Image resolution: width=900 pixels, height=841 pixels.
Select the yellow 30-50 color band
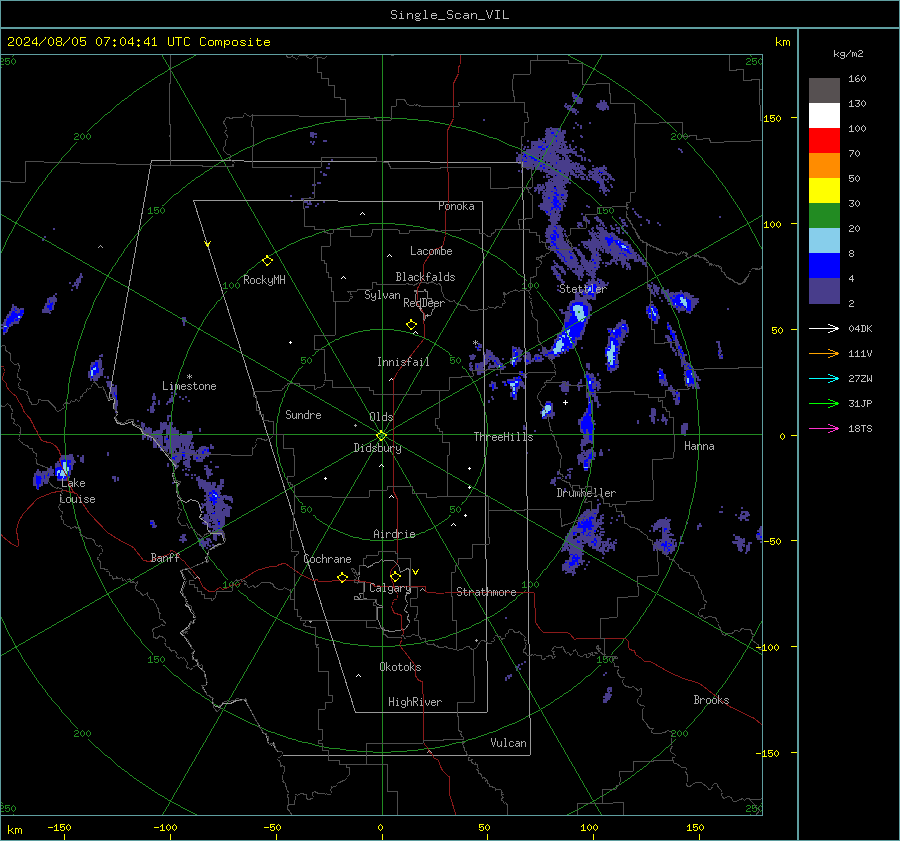pyautogui.click(x=824, y=191)
